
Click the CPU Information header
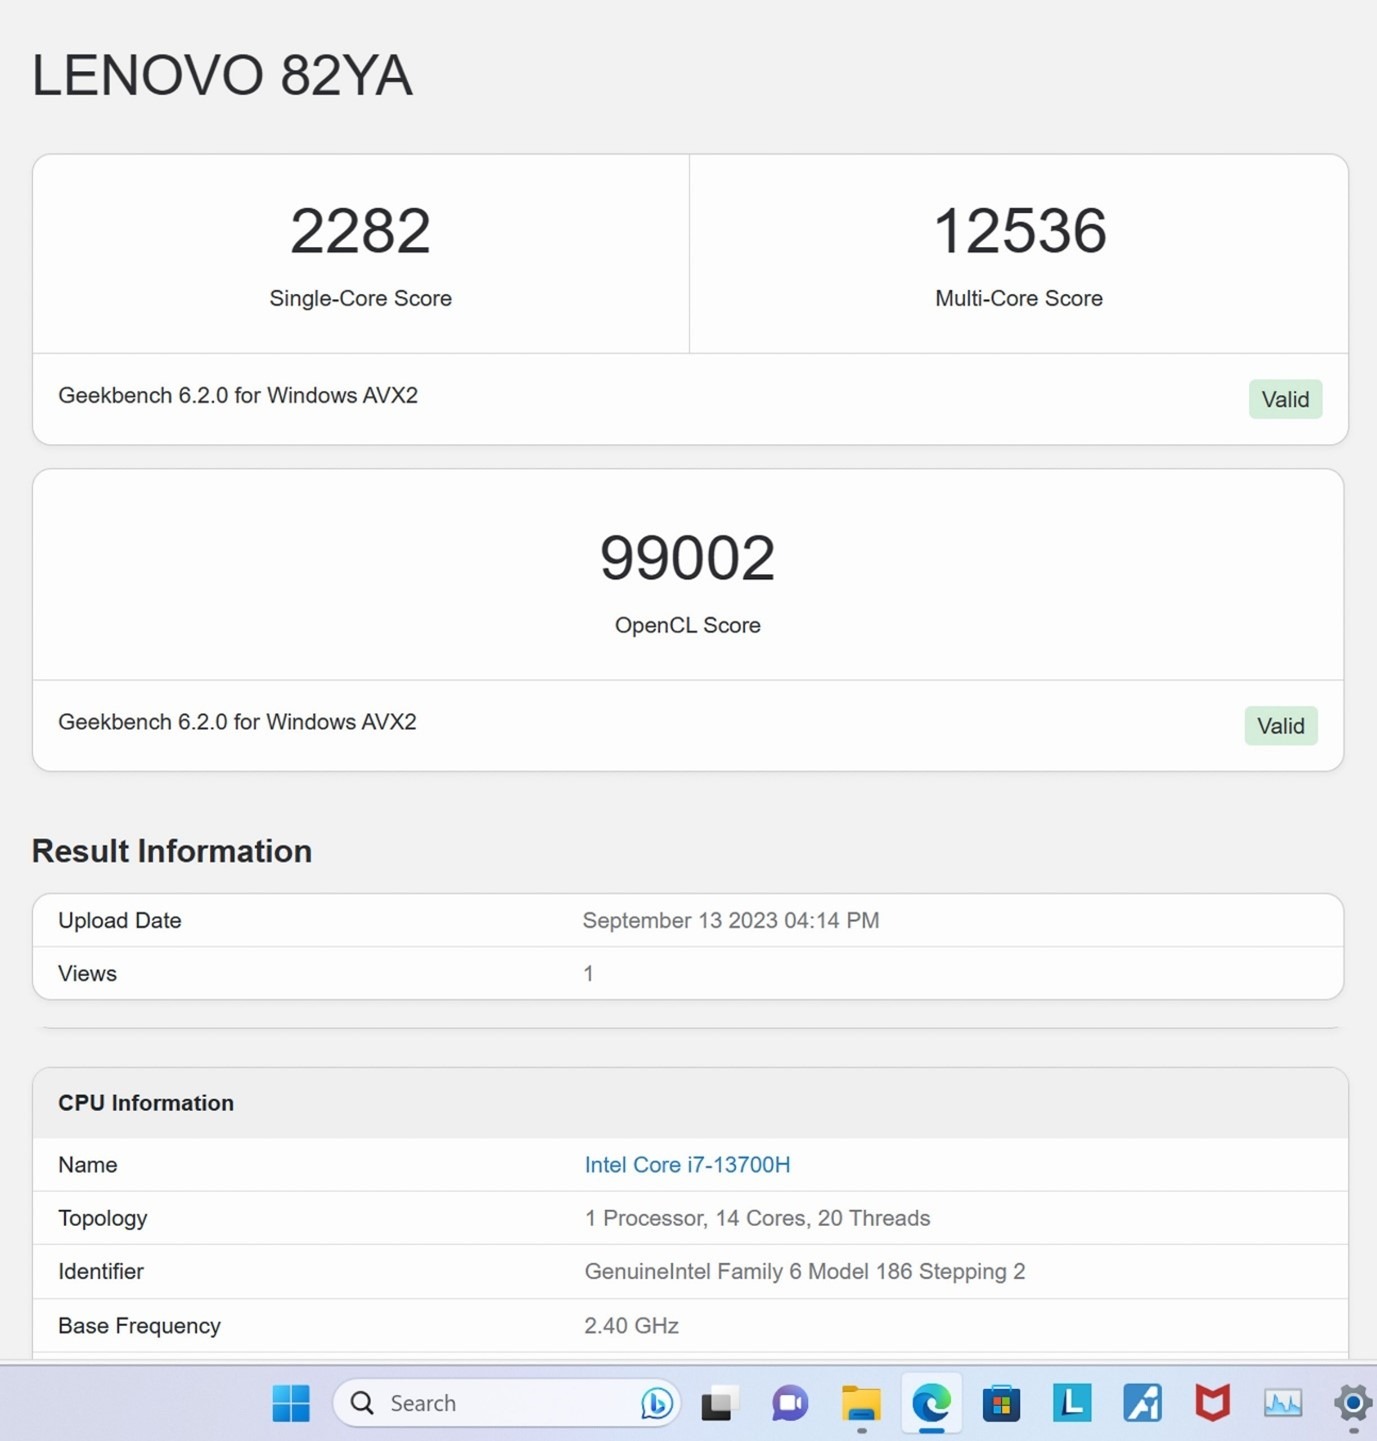click(x=146, y=1103)
